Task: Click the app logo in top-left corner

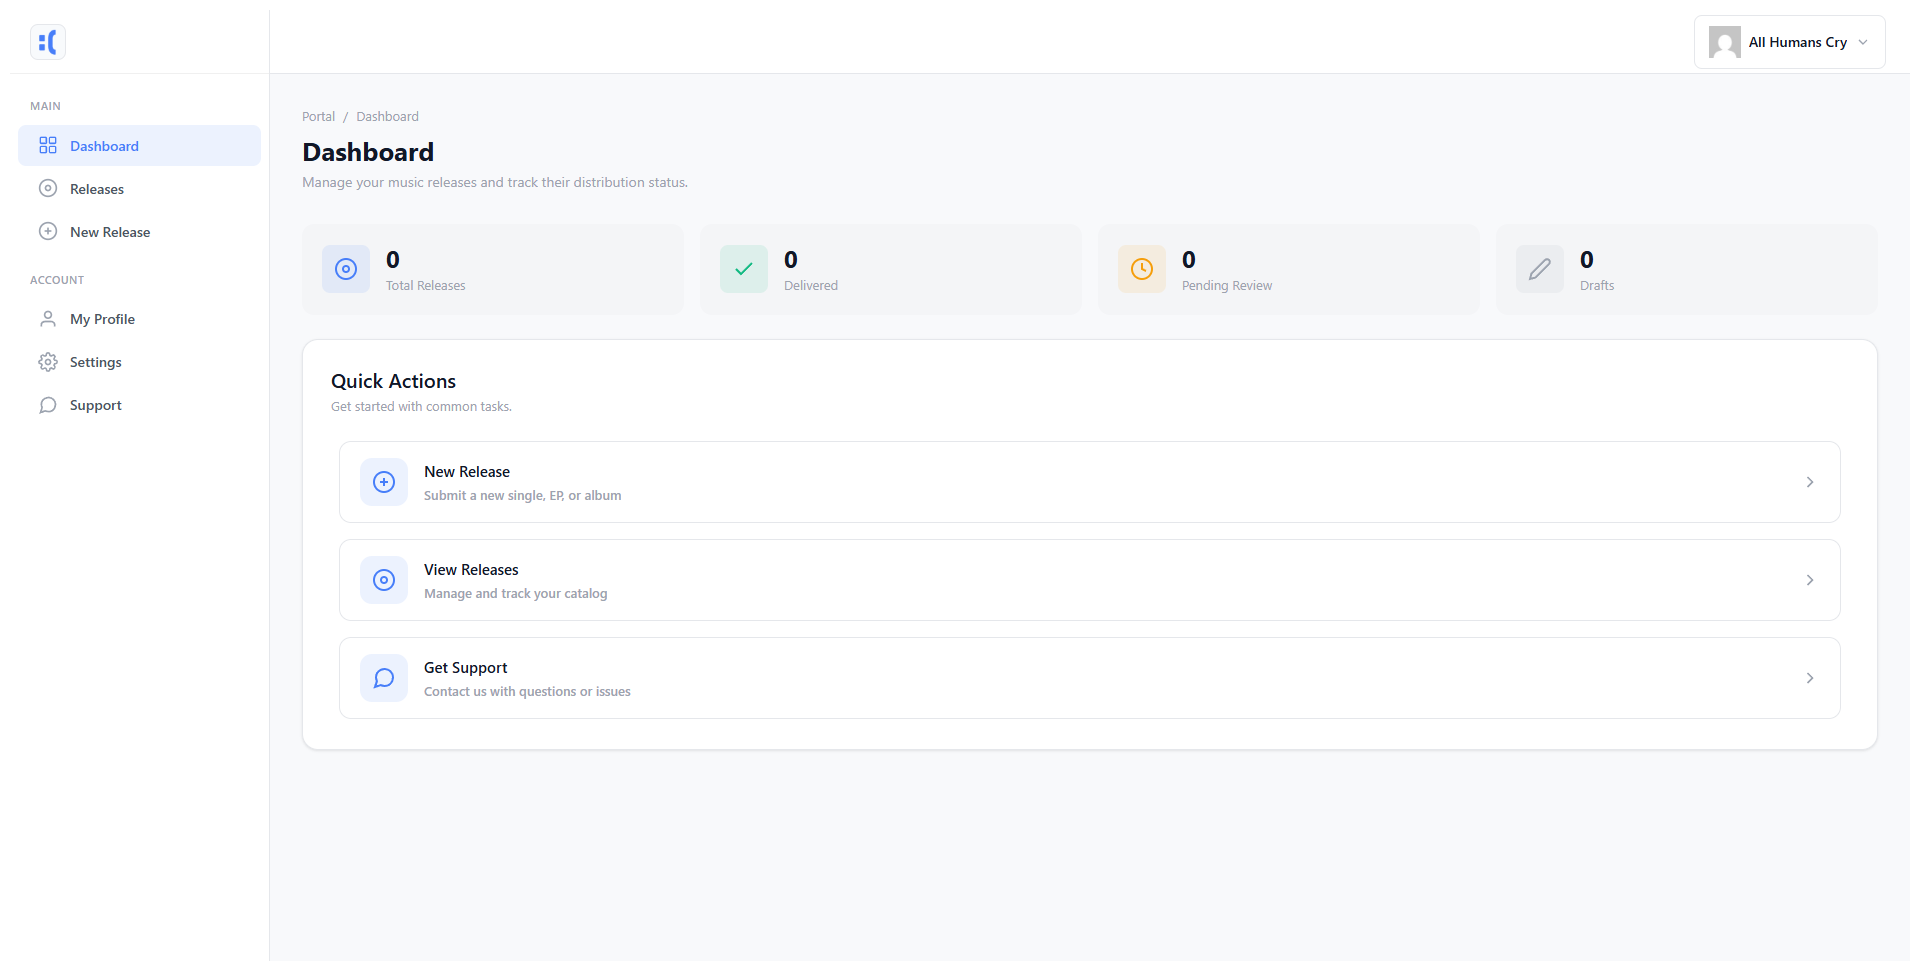Action: click(47, 42)
